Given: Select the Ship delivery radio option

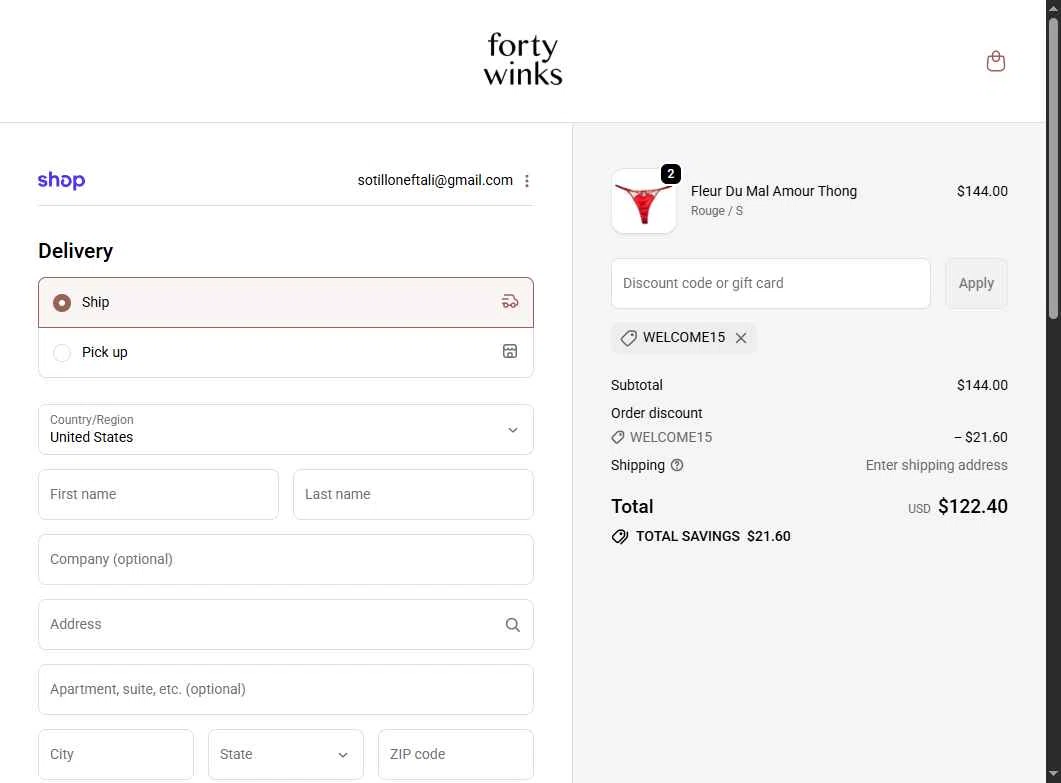Looking at the screenshot, I should pyautogui.click(x=62, y=303).
